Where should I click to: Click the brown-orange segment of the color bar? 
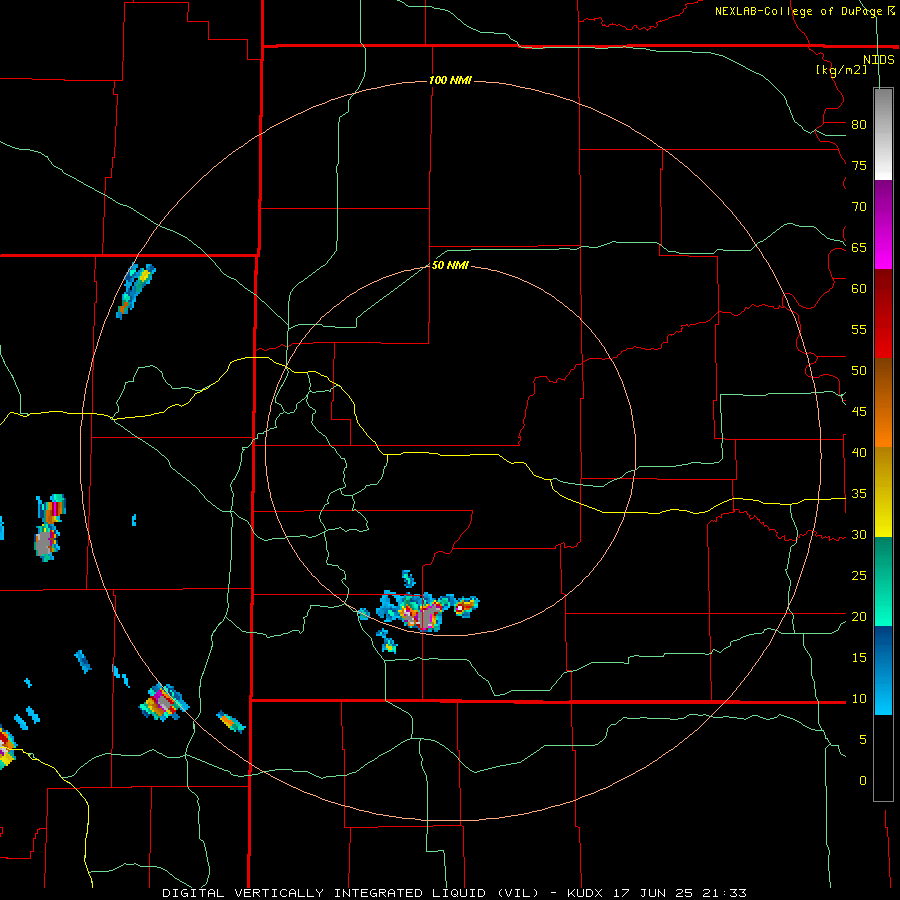pyautogui.click(x=883, y=403)
